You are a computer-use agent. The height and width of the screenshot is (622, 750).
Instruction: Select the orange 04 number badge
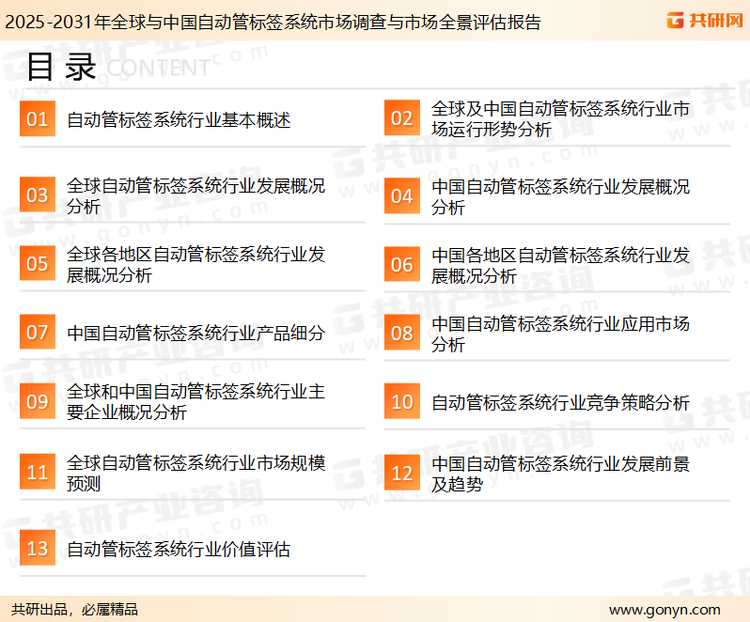[402, 196]
